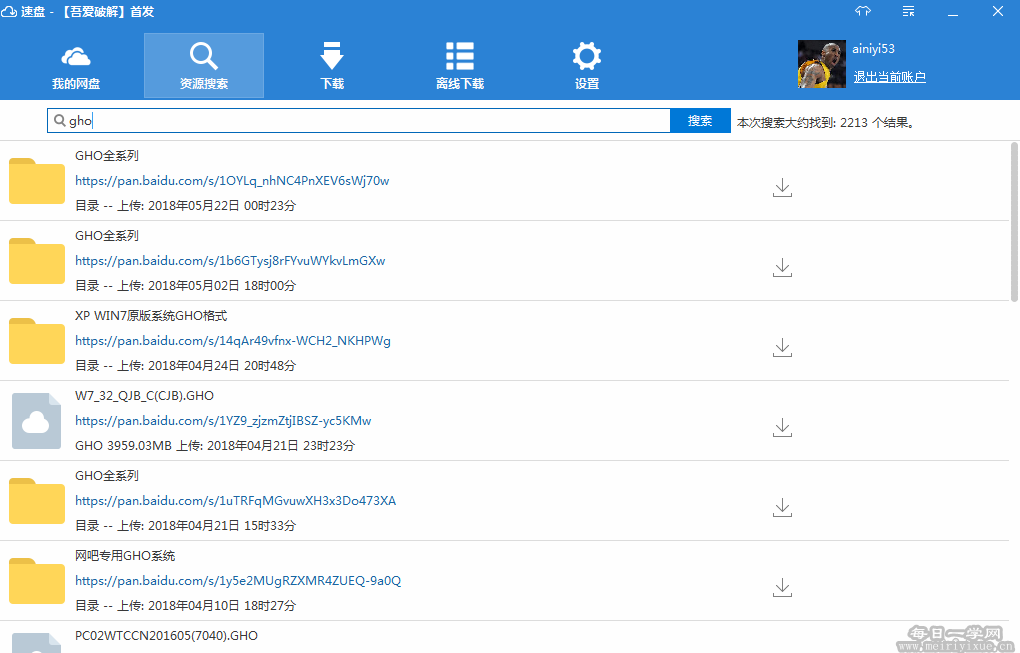Click the results list vertical scrollbar thumb

1014,222
